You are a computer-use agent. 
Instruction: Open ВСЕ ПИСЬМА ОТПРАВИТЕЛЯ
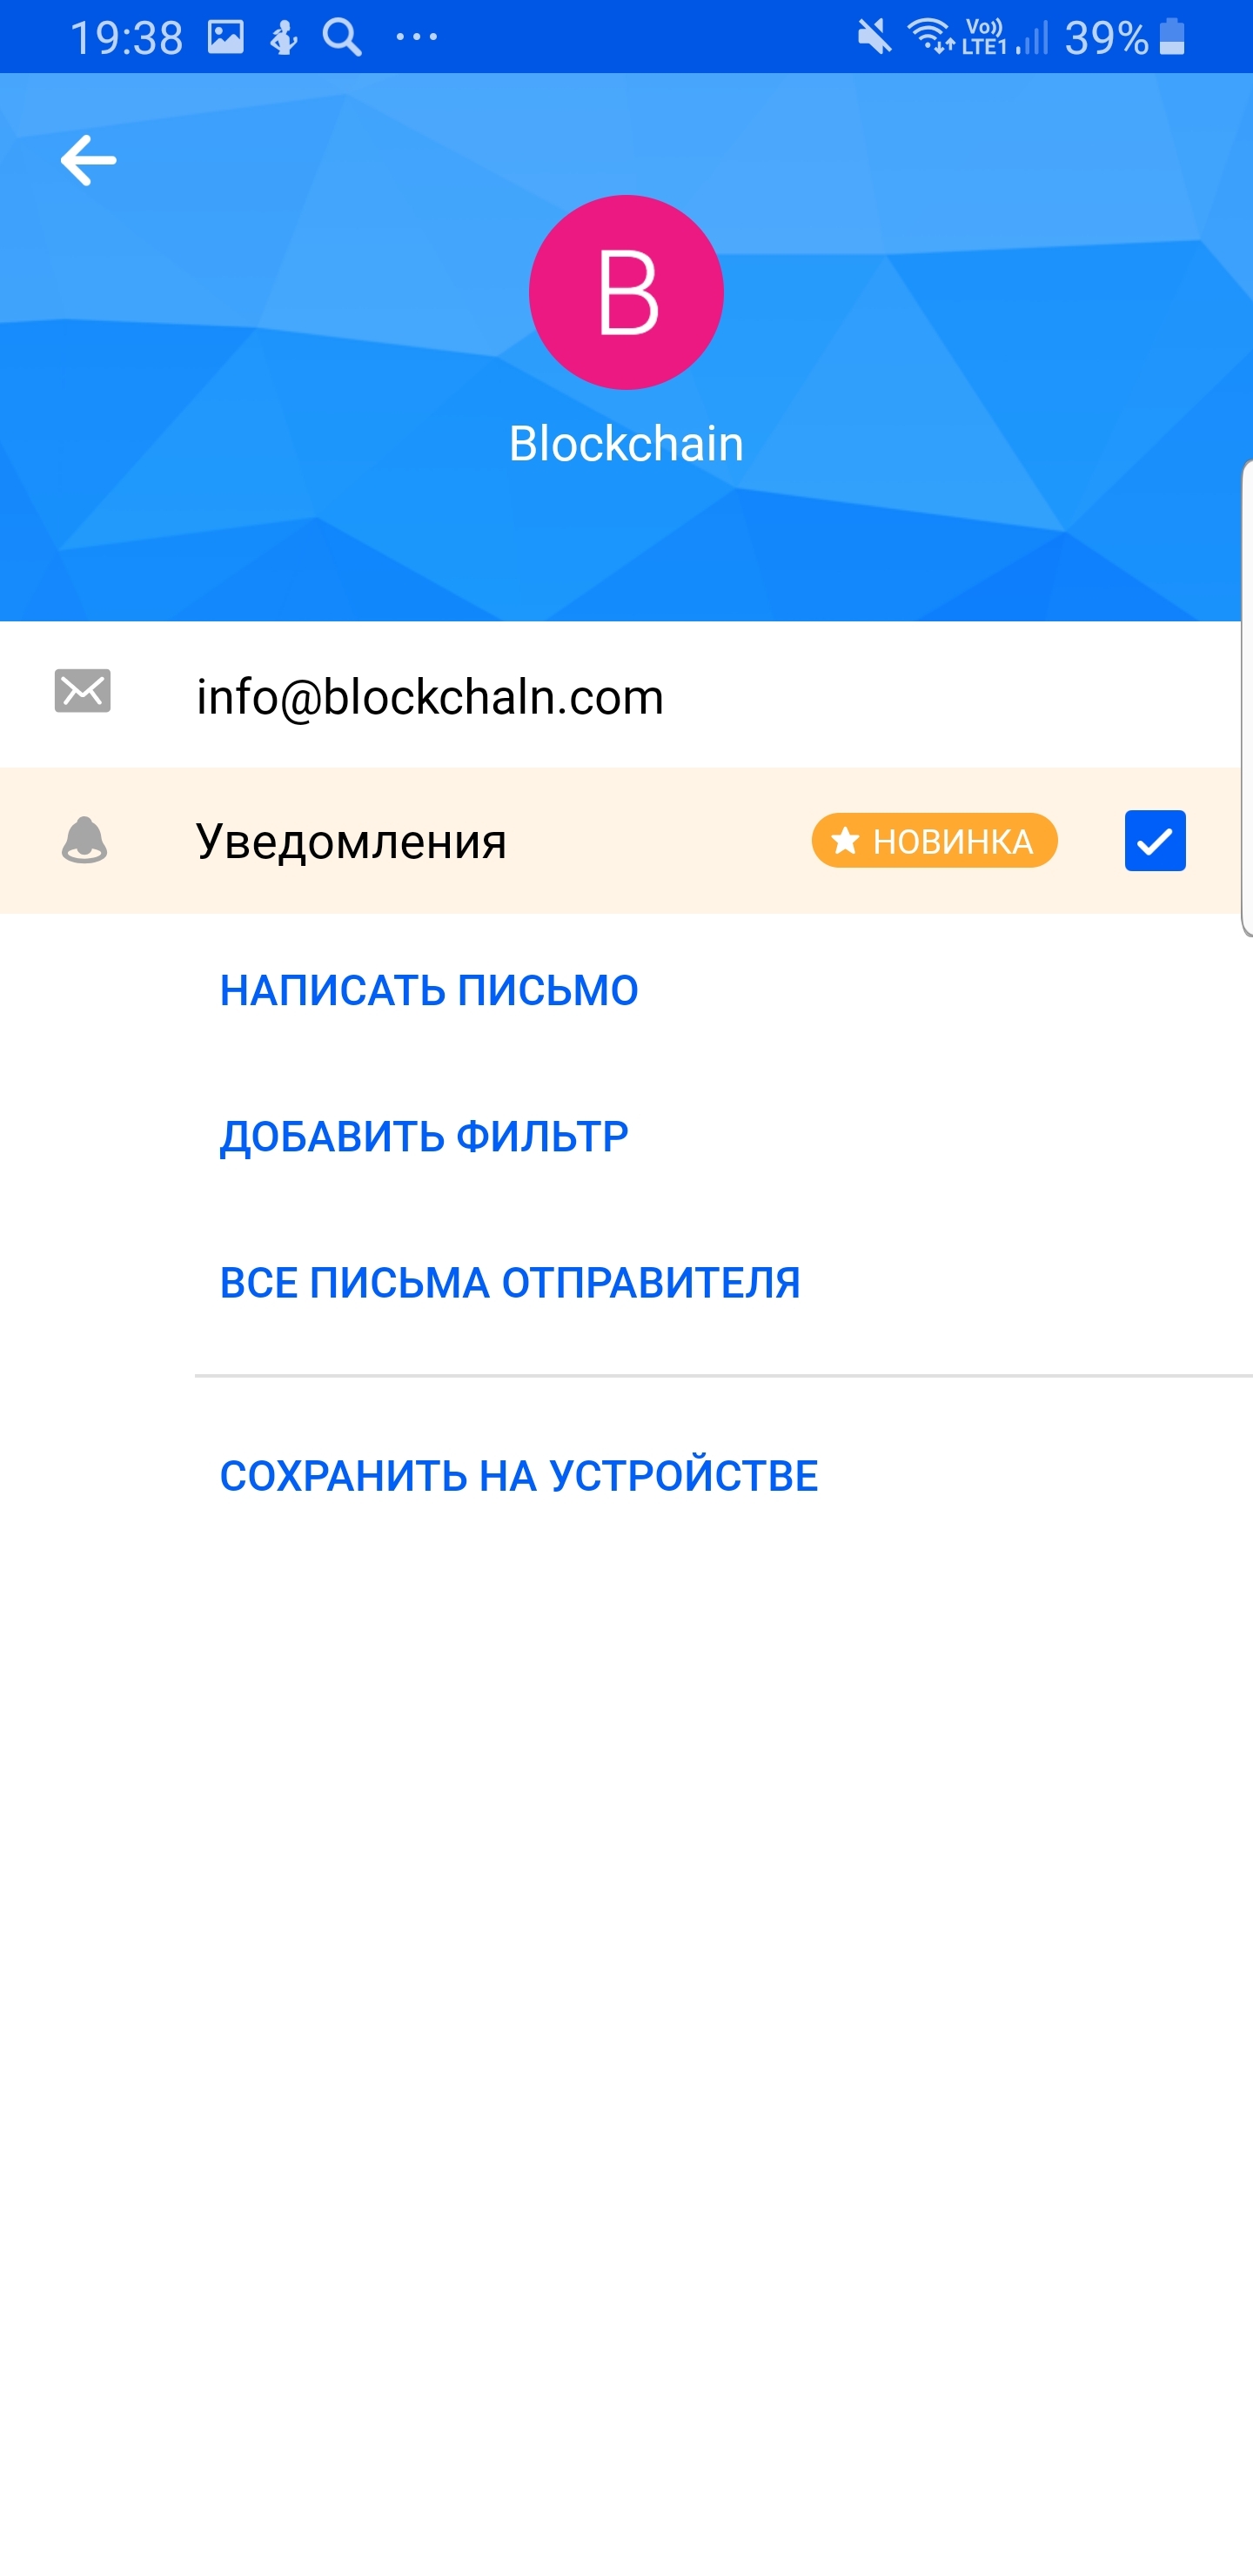coord(510,1282)
